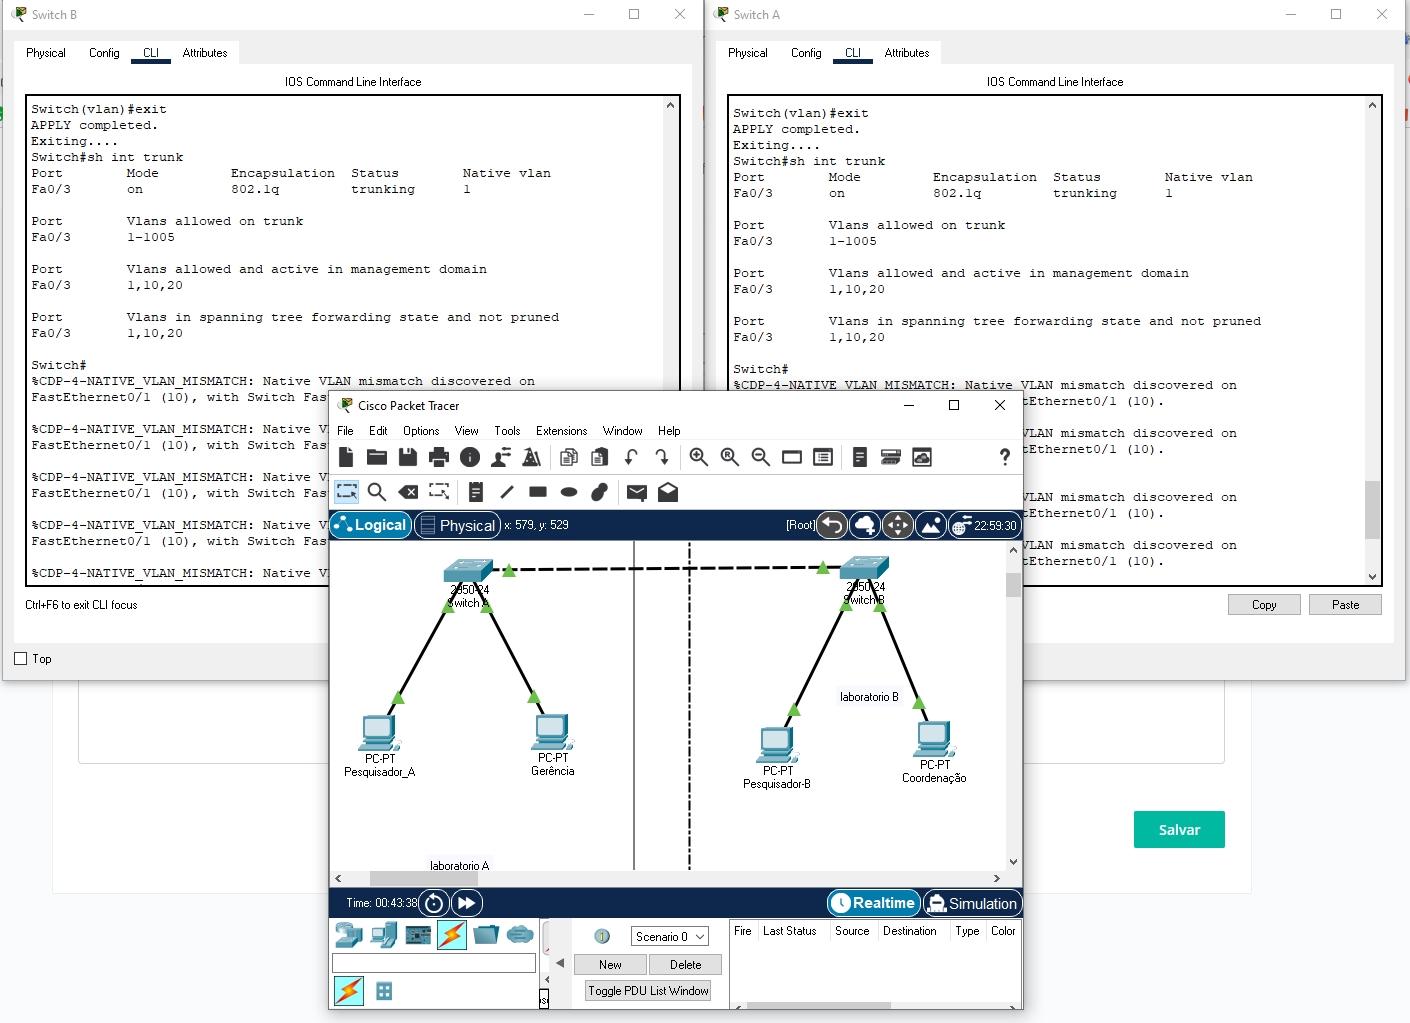Click the Fast Forward Time button

click(x=467, y=903)
